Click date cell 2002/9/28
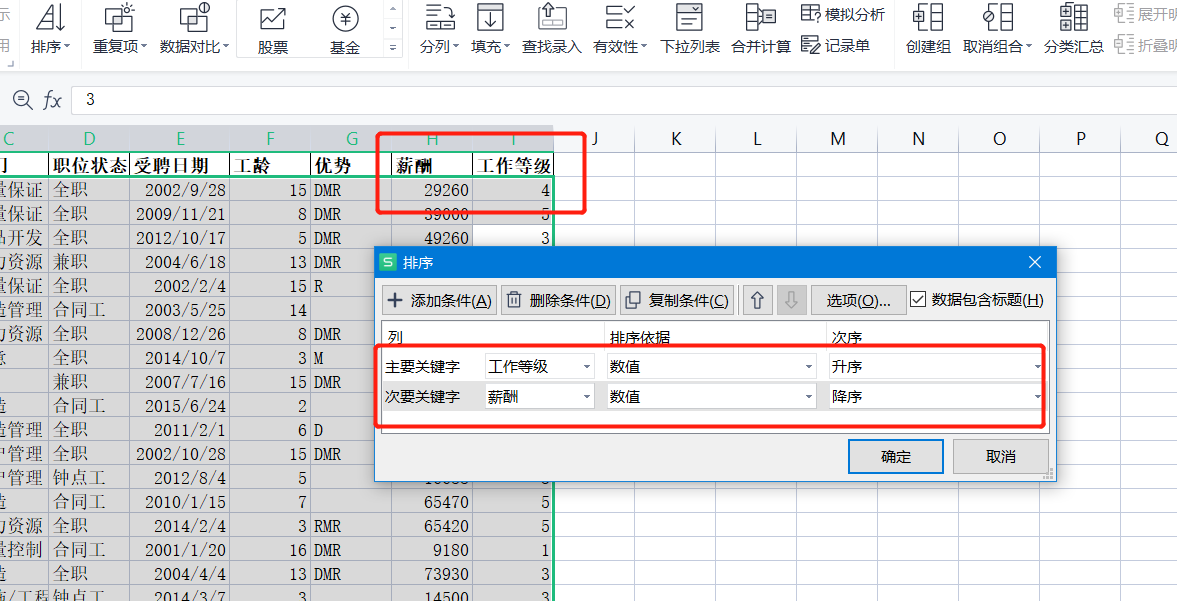Screen dimensions: 1177x601 coord(179,190)
